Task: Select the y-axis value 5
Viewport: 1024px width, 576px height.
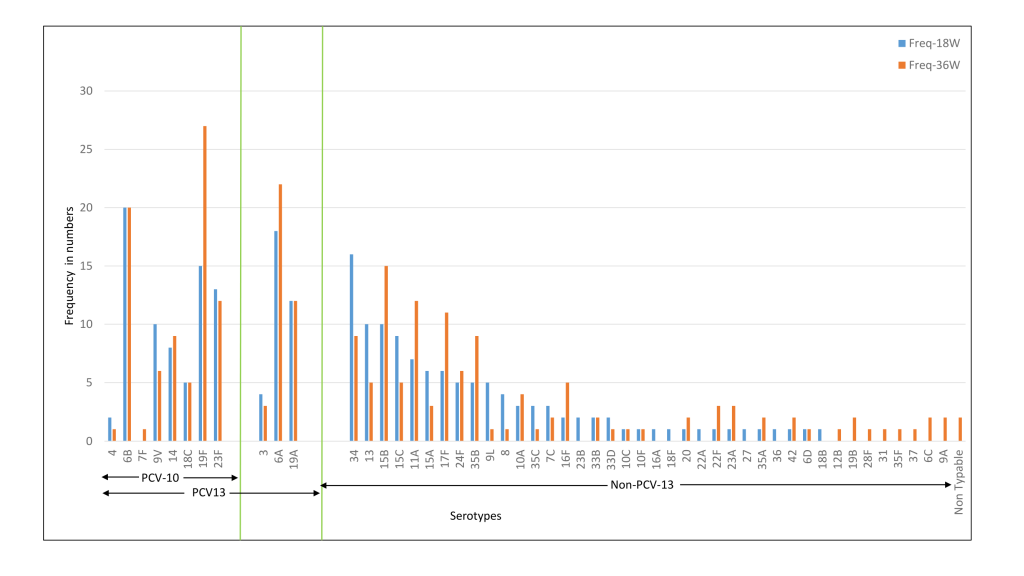Action: 89,383
